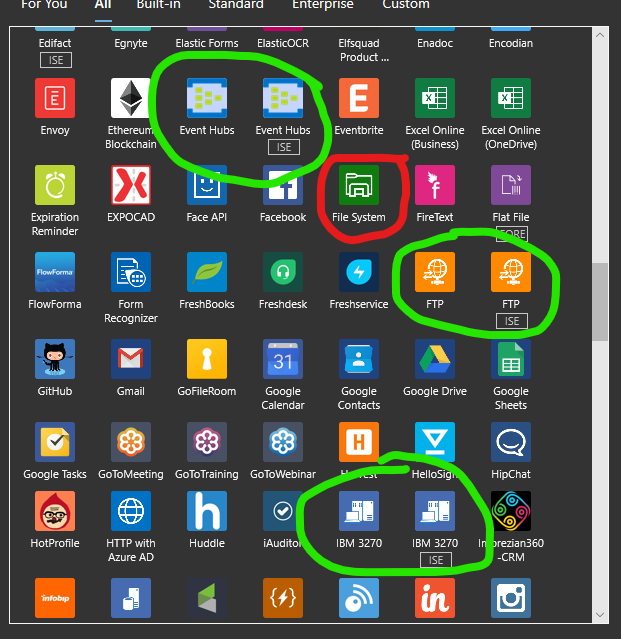Screen dimensions: 621x639
Task: Click the Elastic Forms connector label
Action: point(207,43)
